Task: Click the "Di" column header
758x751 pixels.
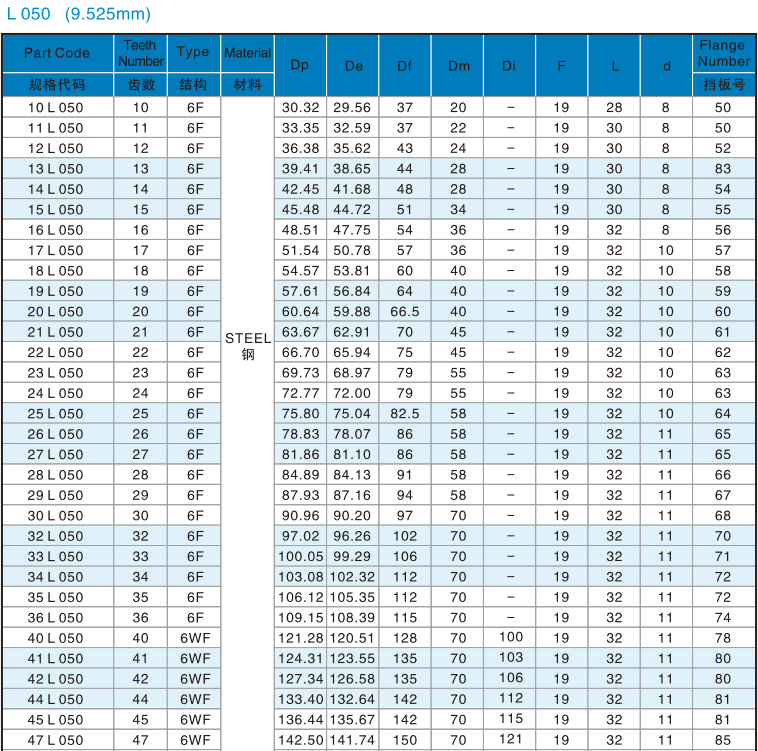Action: pyautogui.click(x=510, y=65)
